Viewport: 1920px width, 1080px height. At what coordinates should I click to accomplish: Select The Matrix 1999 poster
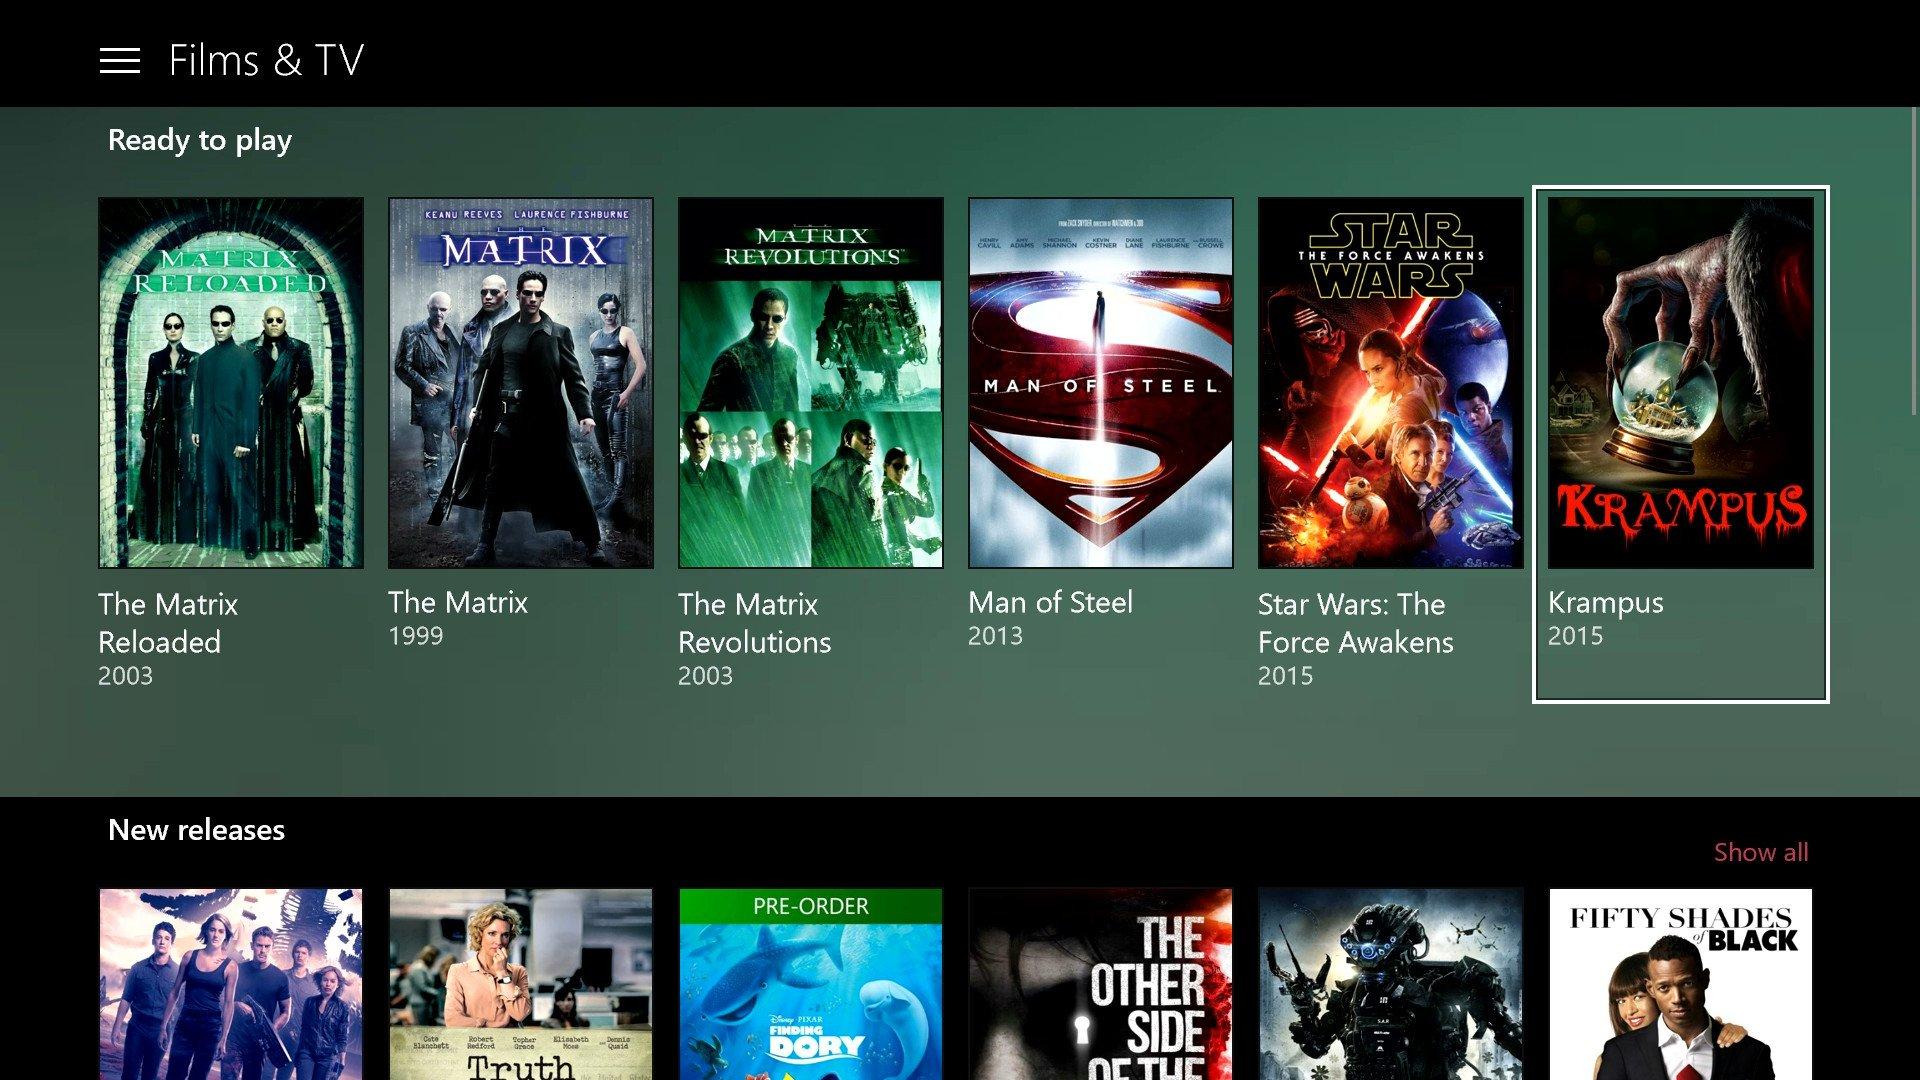[521, 383]
